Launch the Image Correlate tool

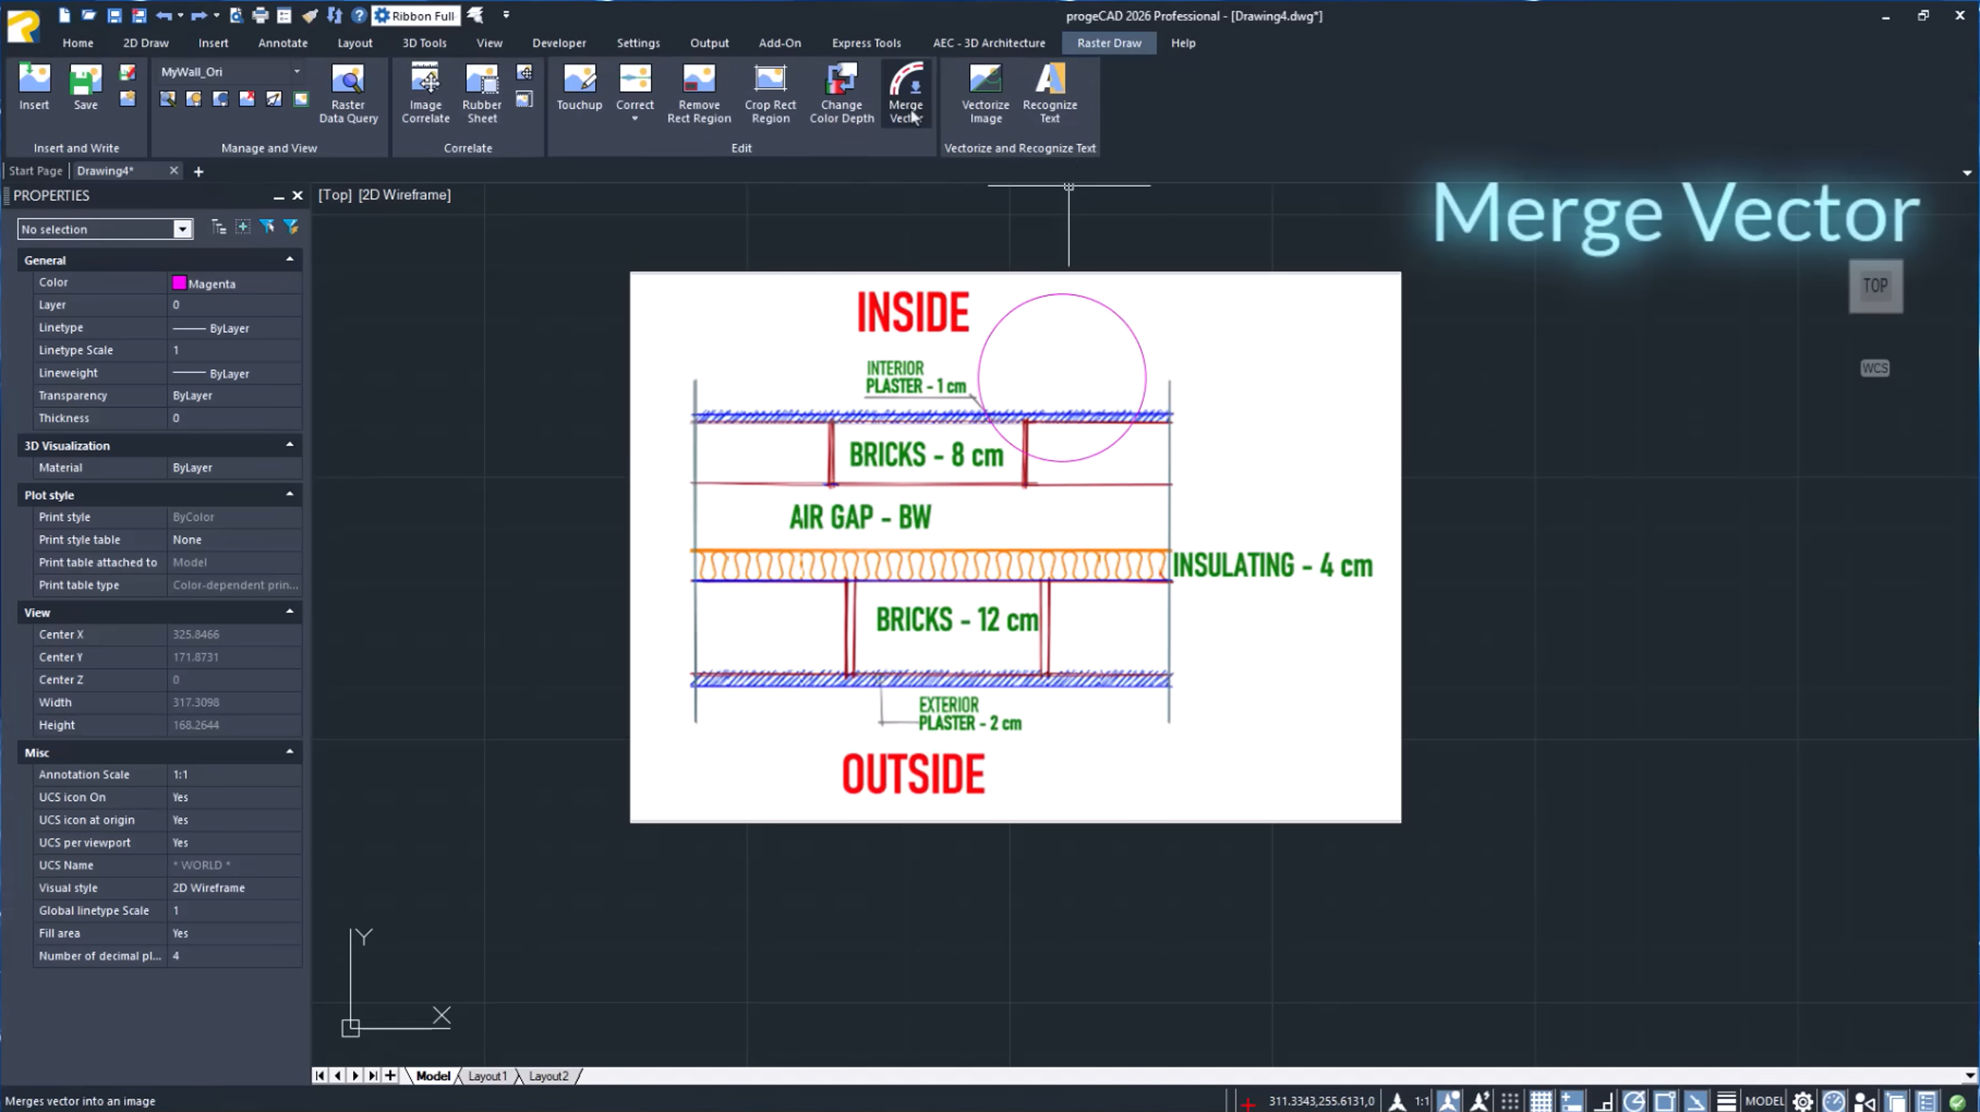[x=425, y=93]
